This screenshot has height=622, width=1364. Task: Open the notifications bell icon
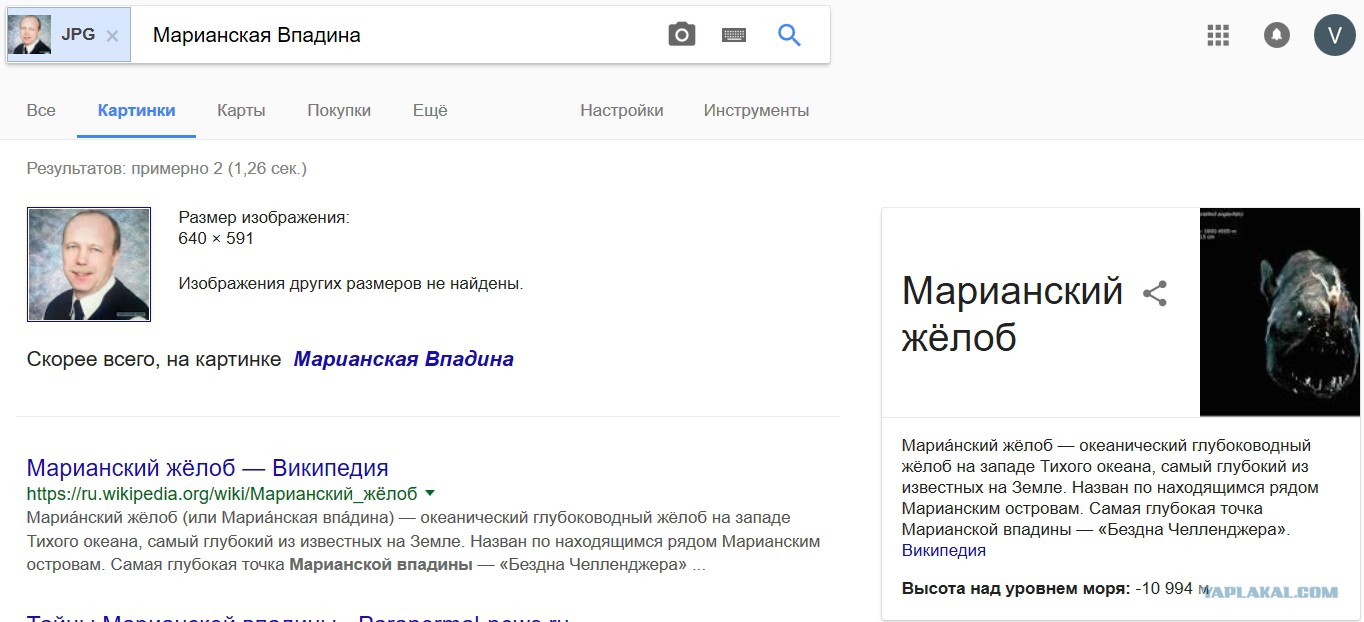pyautogui.click(x=1277, y=35)
